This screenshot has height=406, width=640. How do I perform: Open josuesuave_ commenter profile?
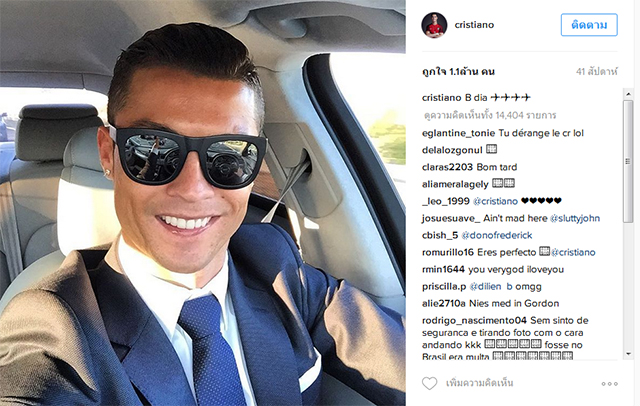(451, 218)
